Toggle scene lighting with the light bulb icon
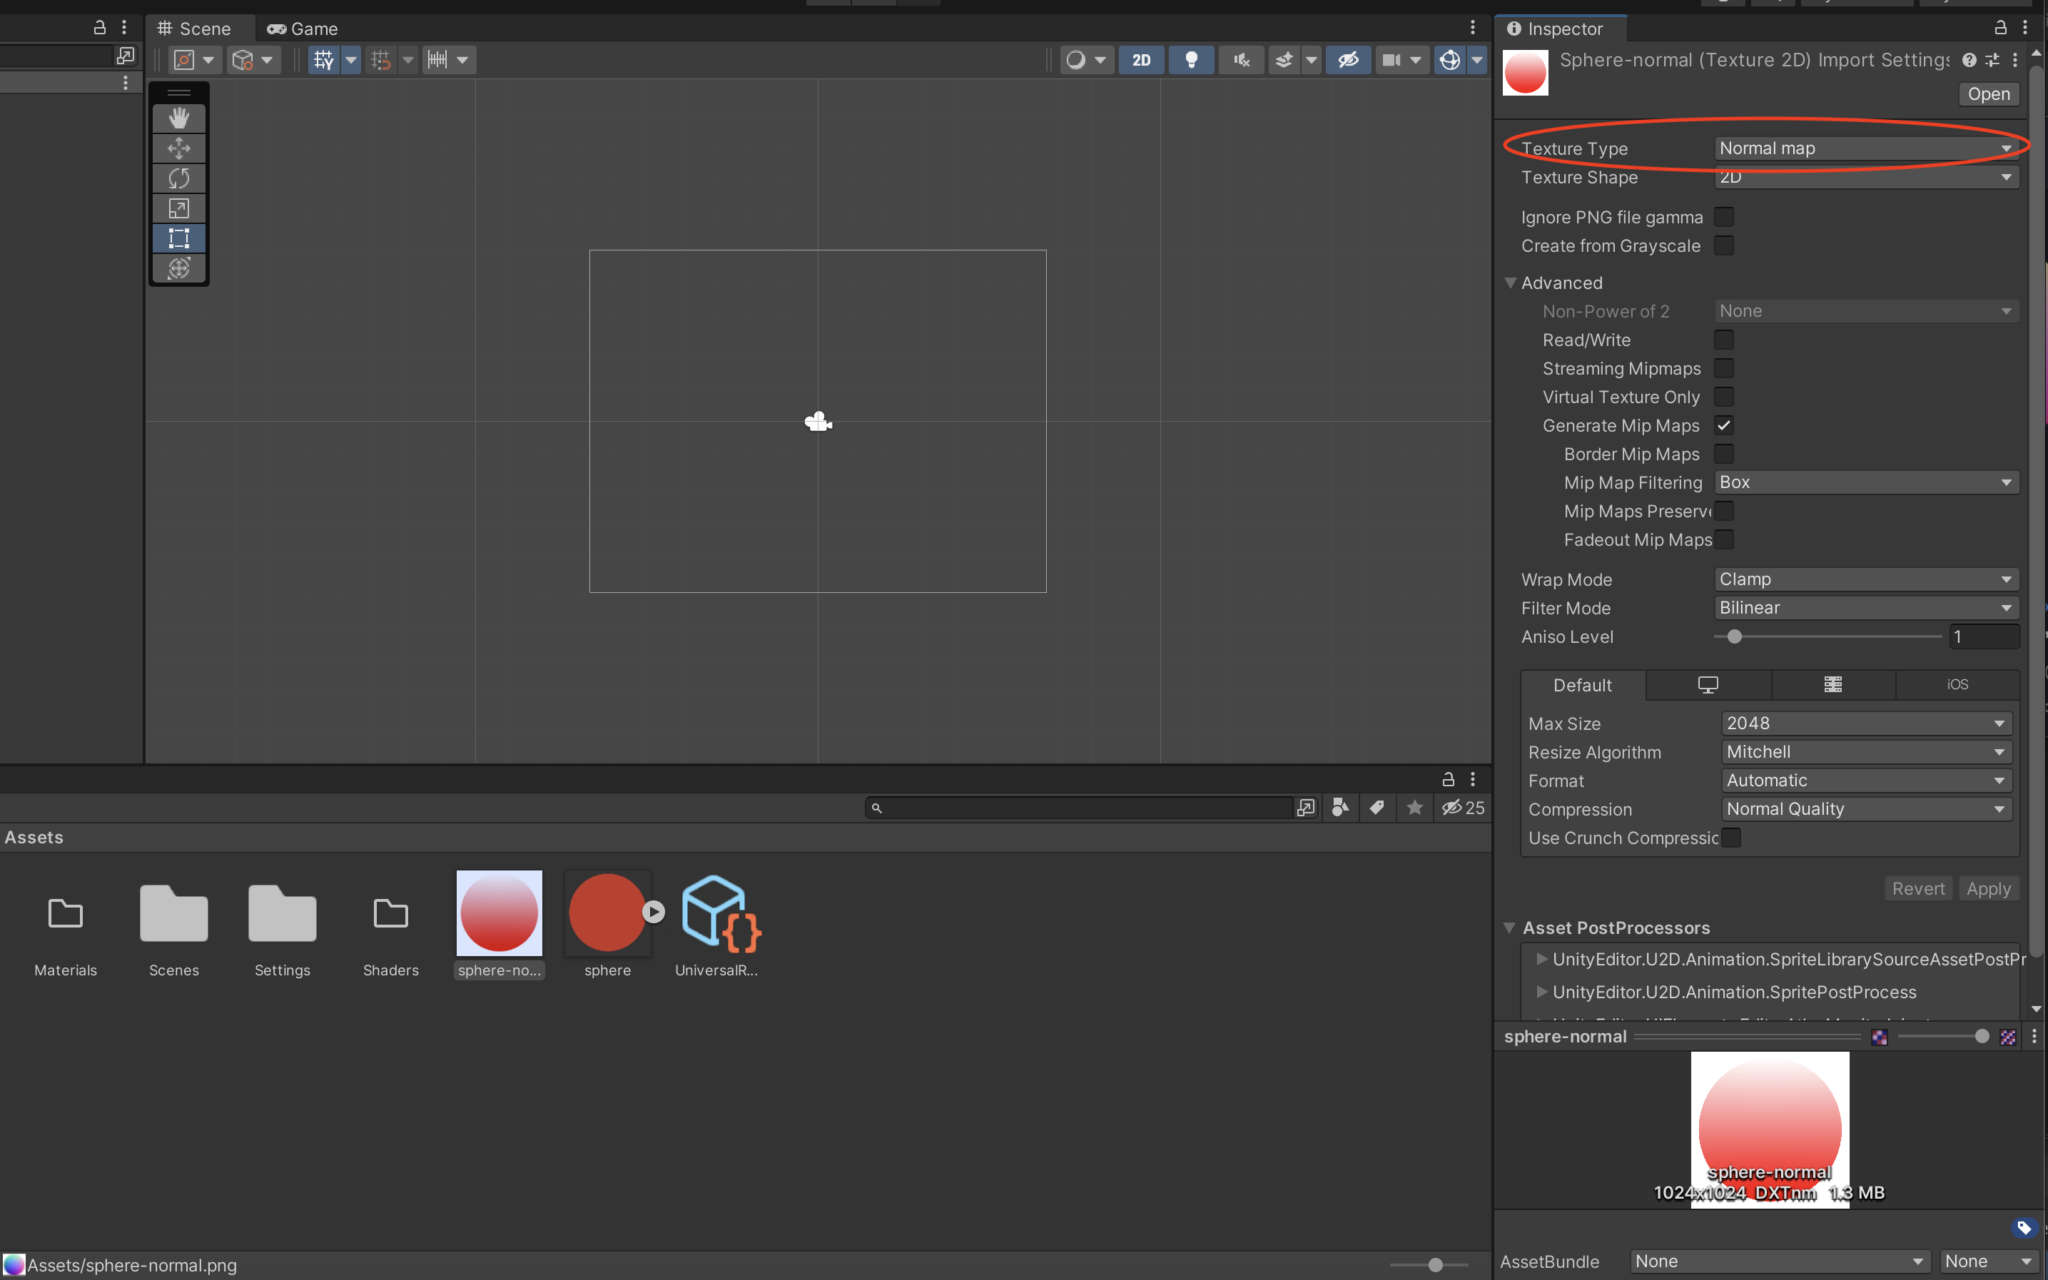 (1190, 59)
